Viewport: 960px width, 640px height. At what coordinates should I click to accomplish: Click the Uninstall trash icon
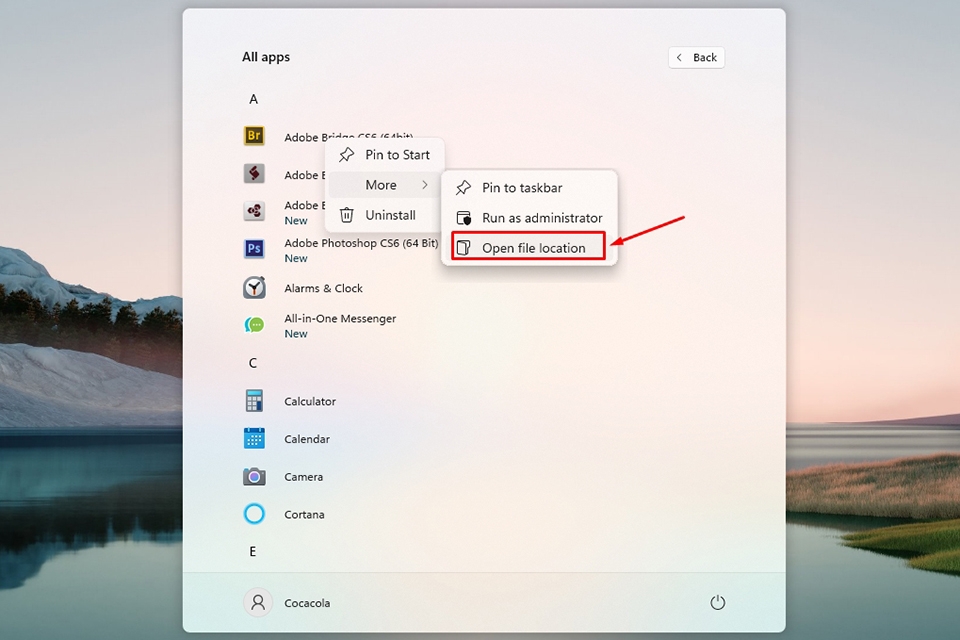(346, 215)
